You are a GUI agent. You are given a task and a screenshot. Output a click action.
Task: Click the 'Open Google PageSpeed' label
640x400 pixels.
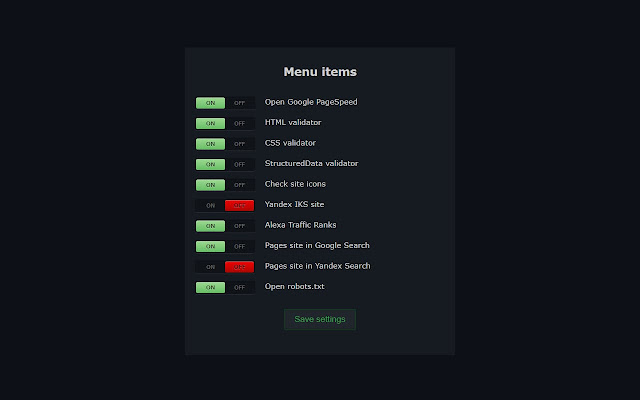(x=311, y=102)
